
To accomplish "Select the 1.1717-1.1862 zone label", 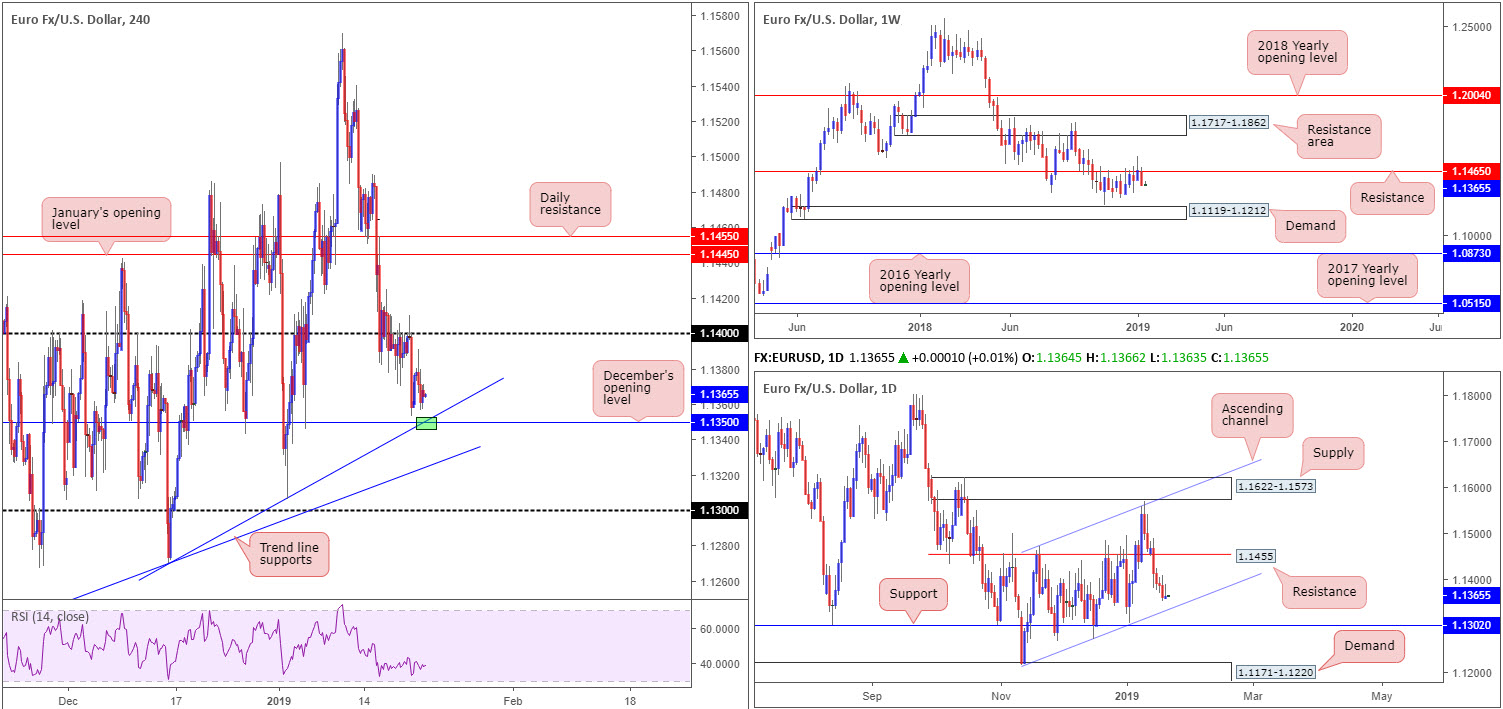I will 1229,124.
